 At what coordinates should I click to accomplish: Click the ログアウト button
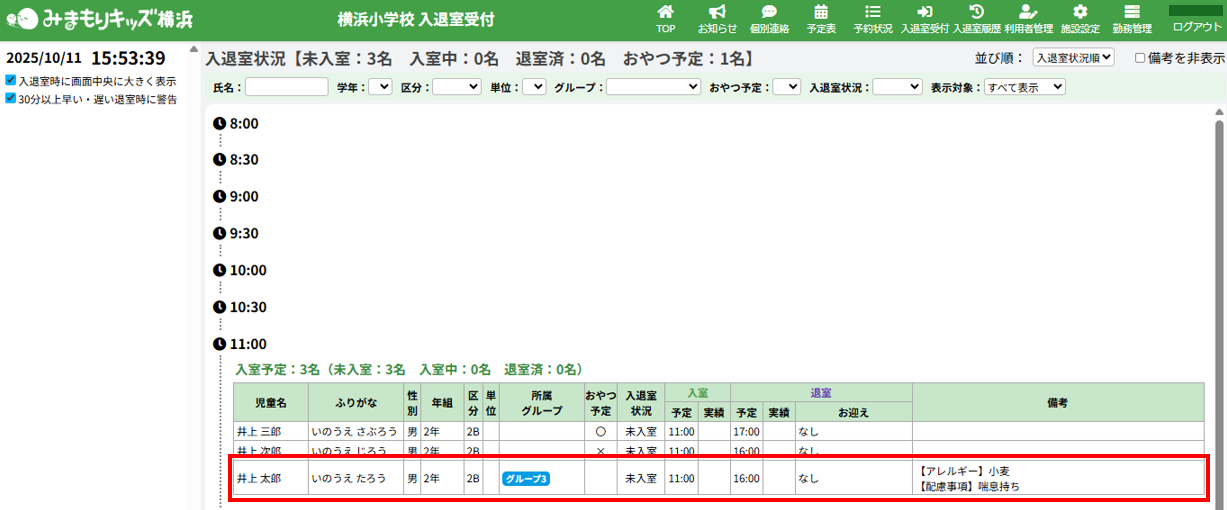click(x=1196, y=19)
